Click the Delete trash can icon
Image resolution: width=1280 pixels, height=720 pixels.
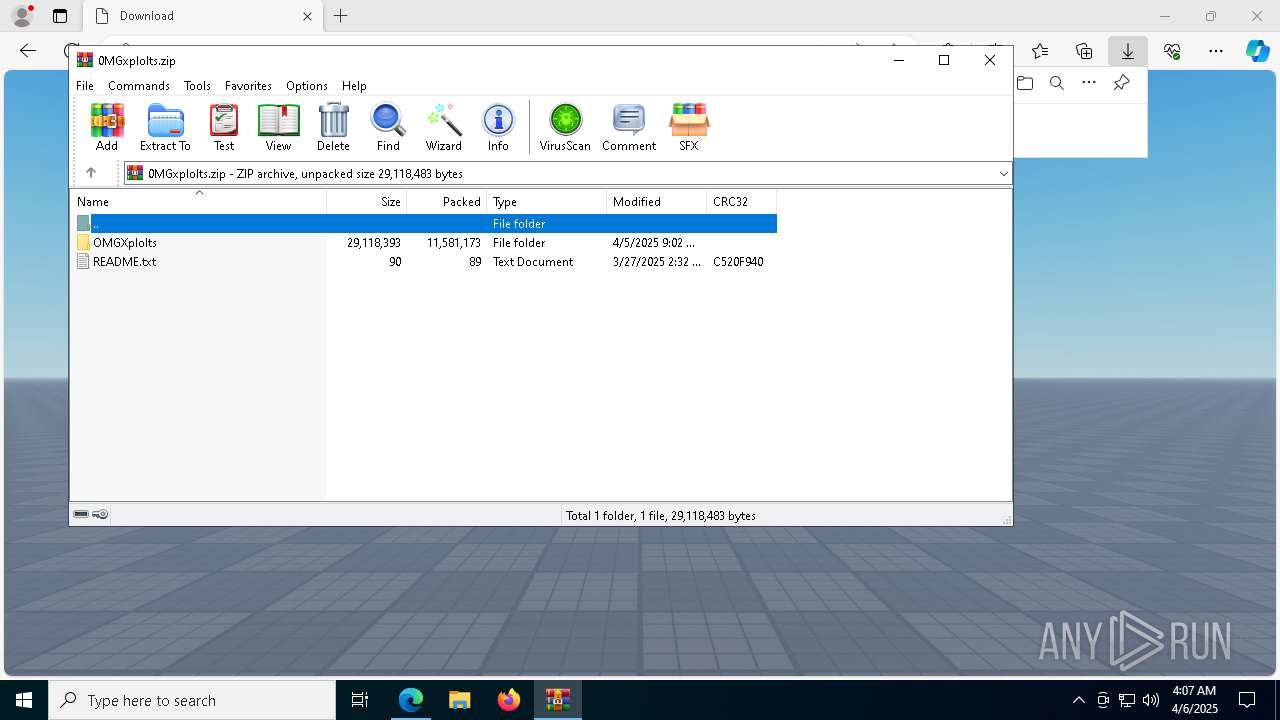point(333,127)
